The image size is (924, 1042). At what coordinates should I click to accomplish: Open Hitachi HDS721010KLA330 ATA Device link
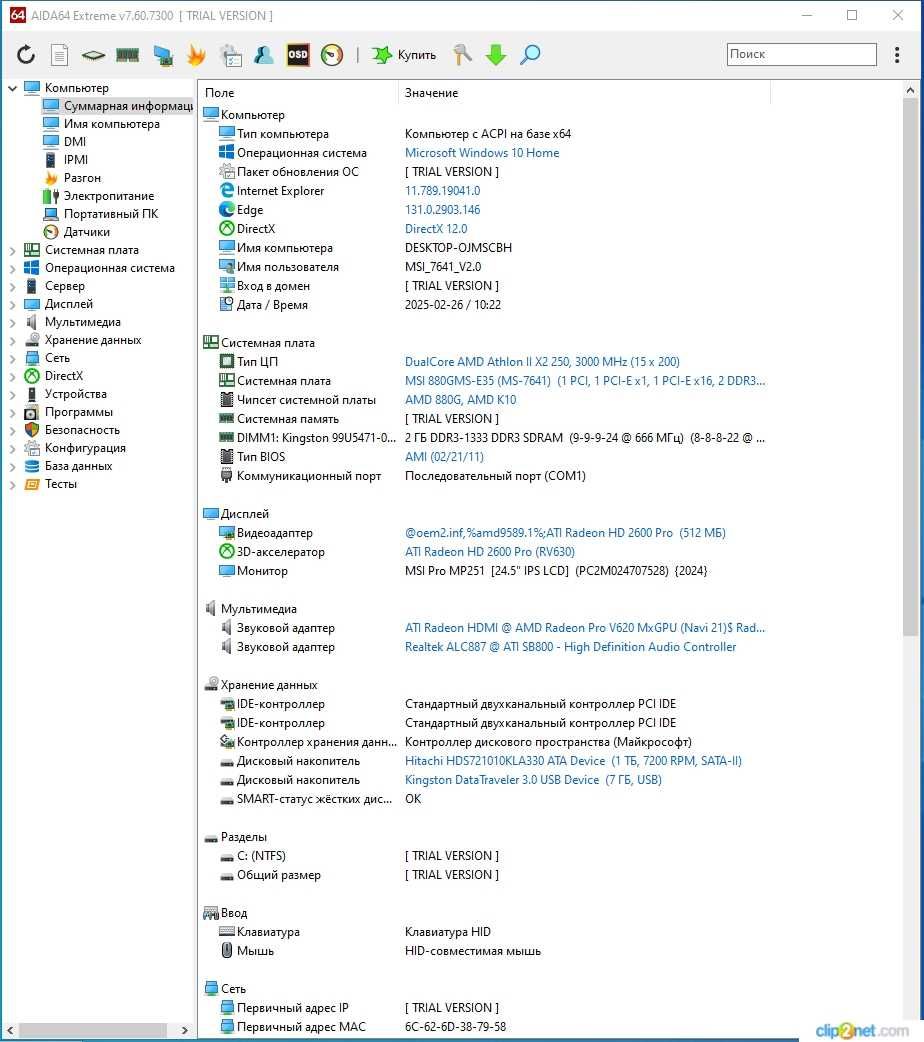pyautogui.click(x=573, y=761)
